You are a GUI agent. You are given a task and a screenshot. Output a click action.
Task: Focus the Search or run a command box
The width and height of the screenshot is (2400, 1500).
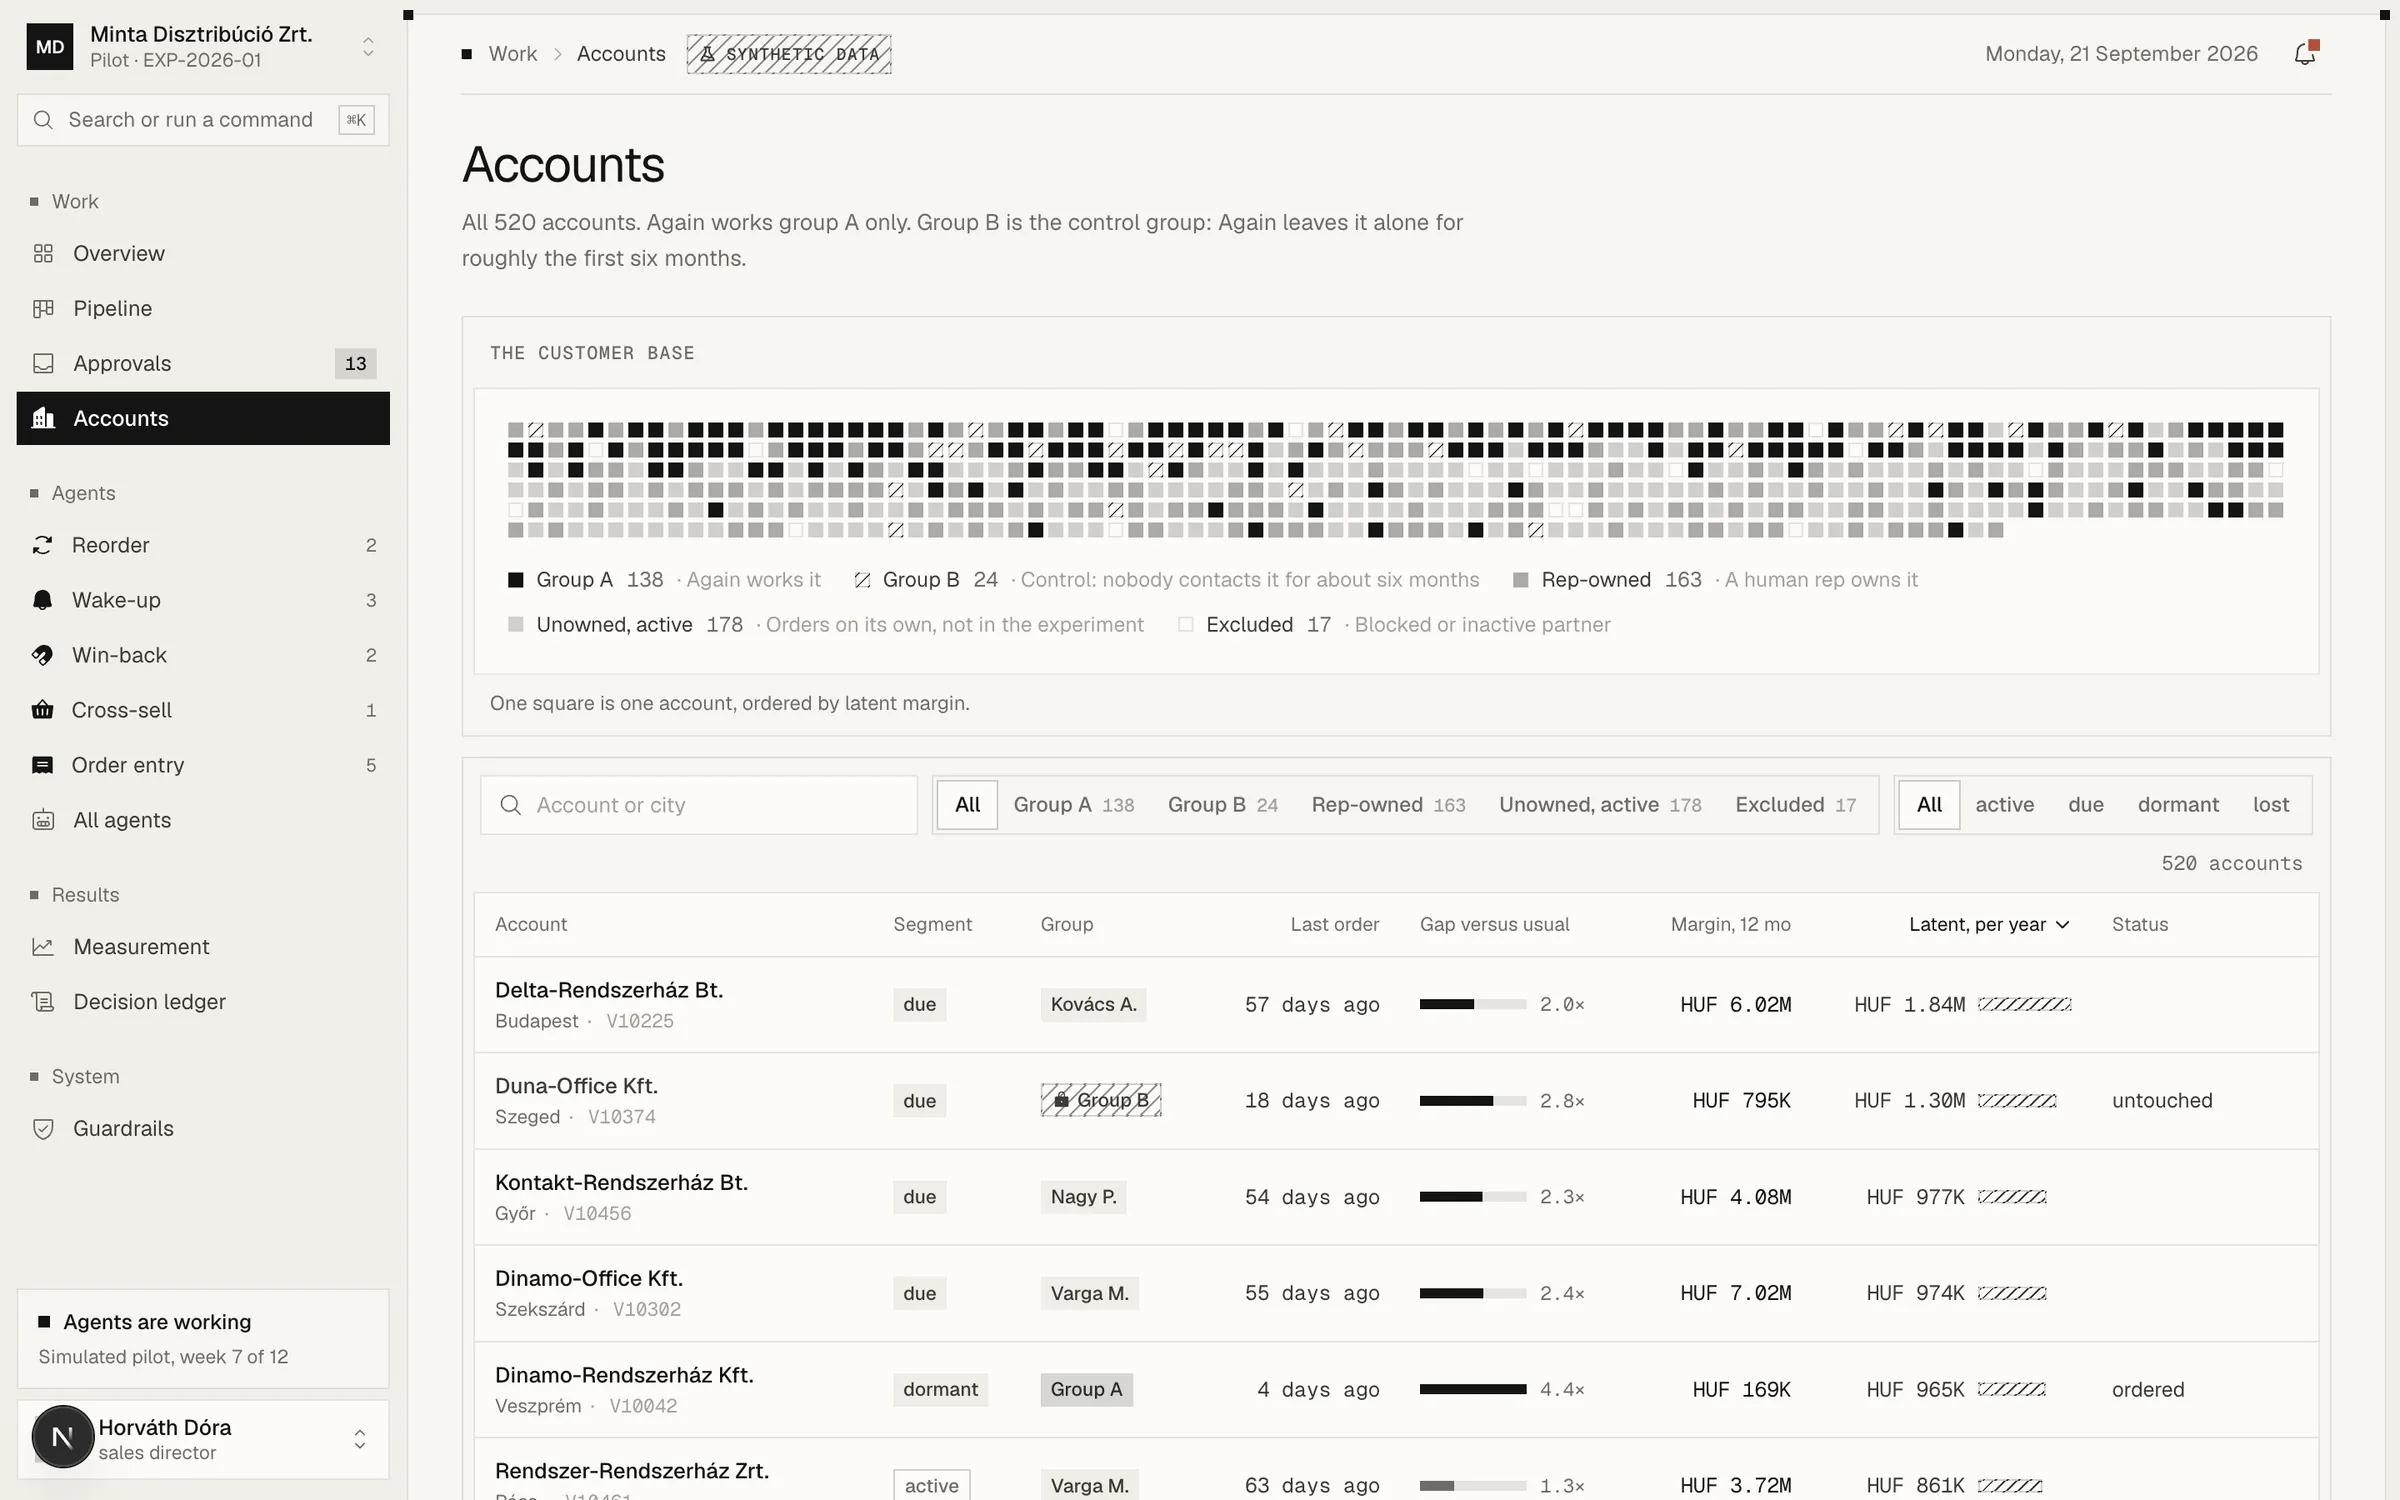click(203, 120)
